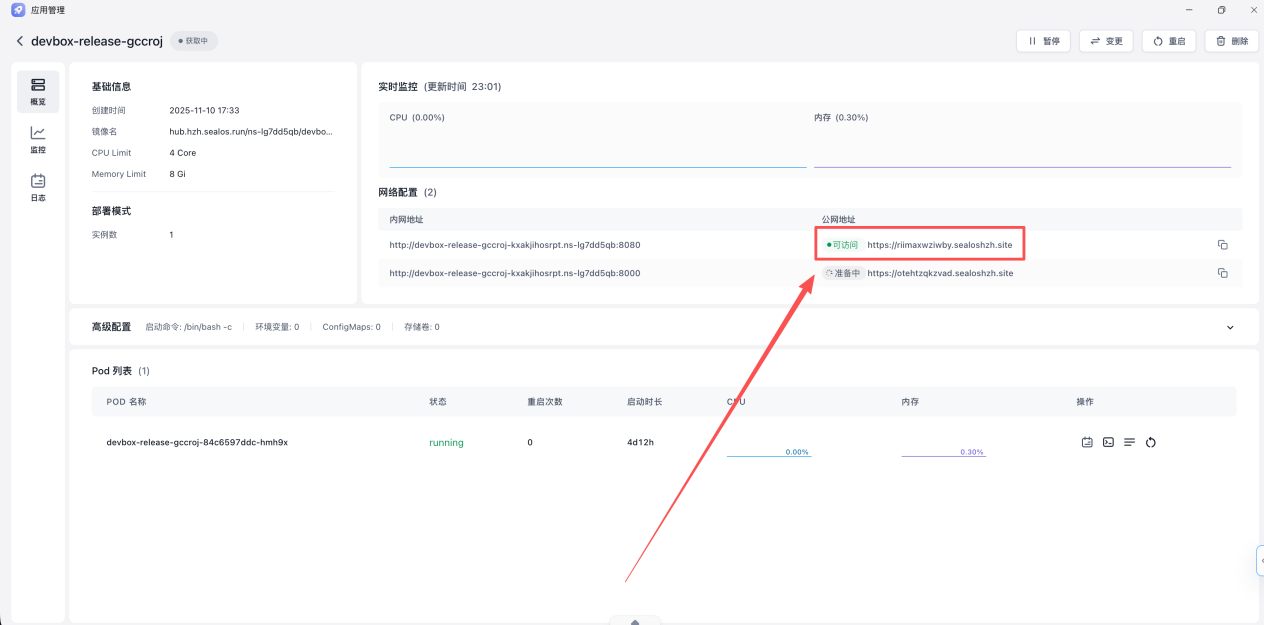Viewport: 1264px width, 625px height.
Task: Click the ConfigMaps: 0 entry
Action: 351,327
